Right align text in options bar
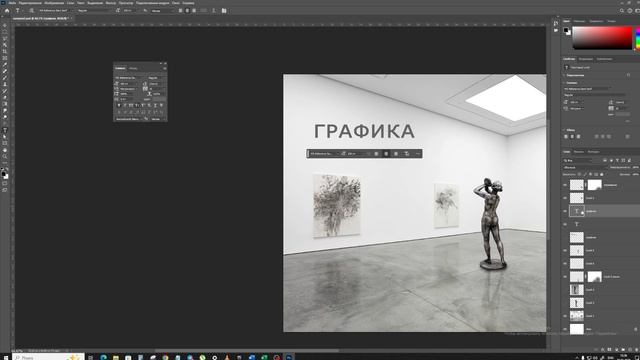Viewport: 640px width, 360px height. pos(194,11)
